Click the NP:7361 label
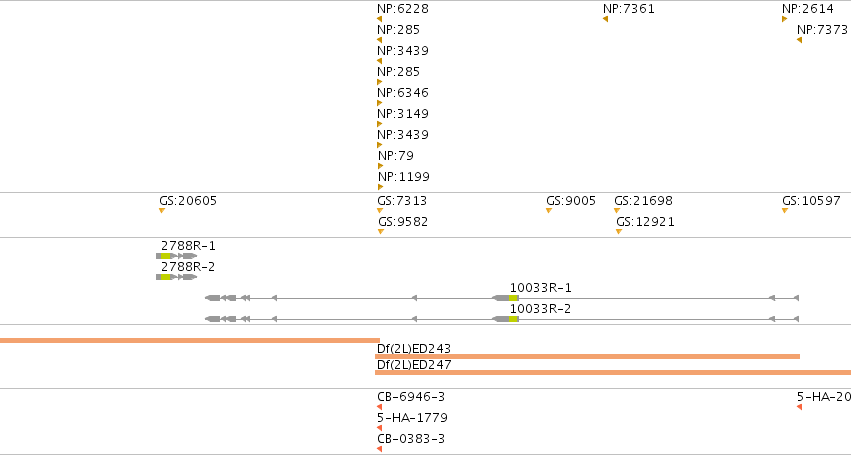851x455 pixels. click(x=628, y=9)
